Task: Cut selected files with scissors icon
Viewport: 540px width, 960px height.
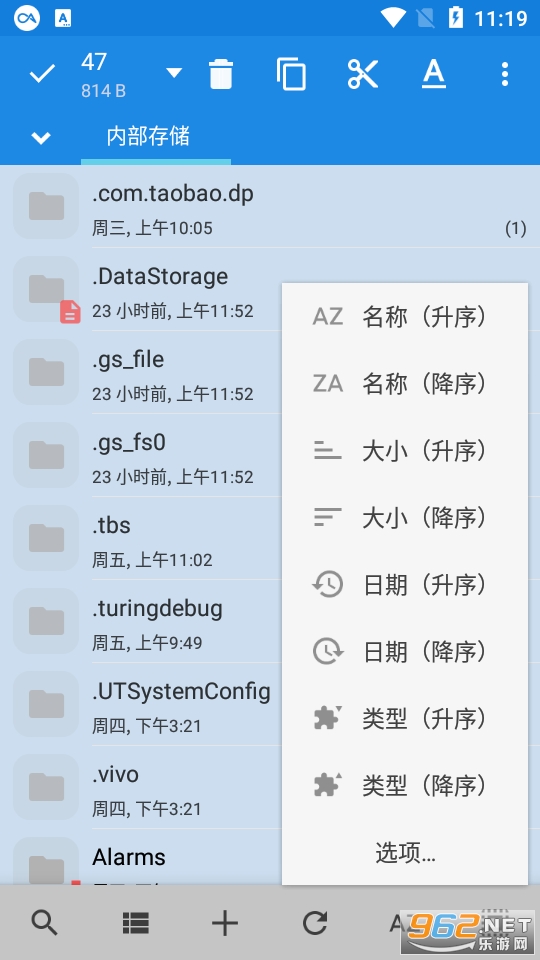Action: point(362,74)
